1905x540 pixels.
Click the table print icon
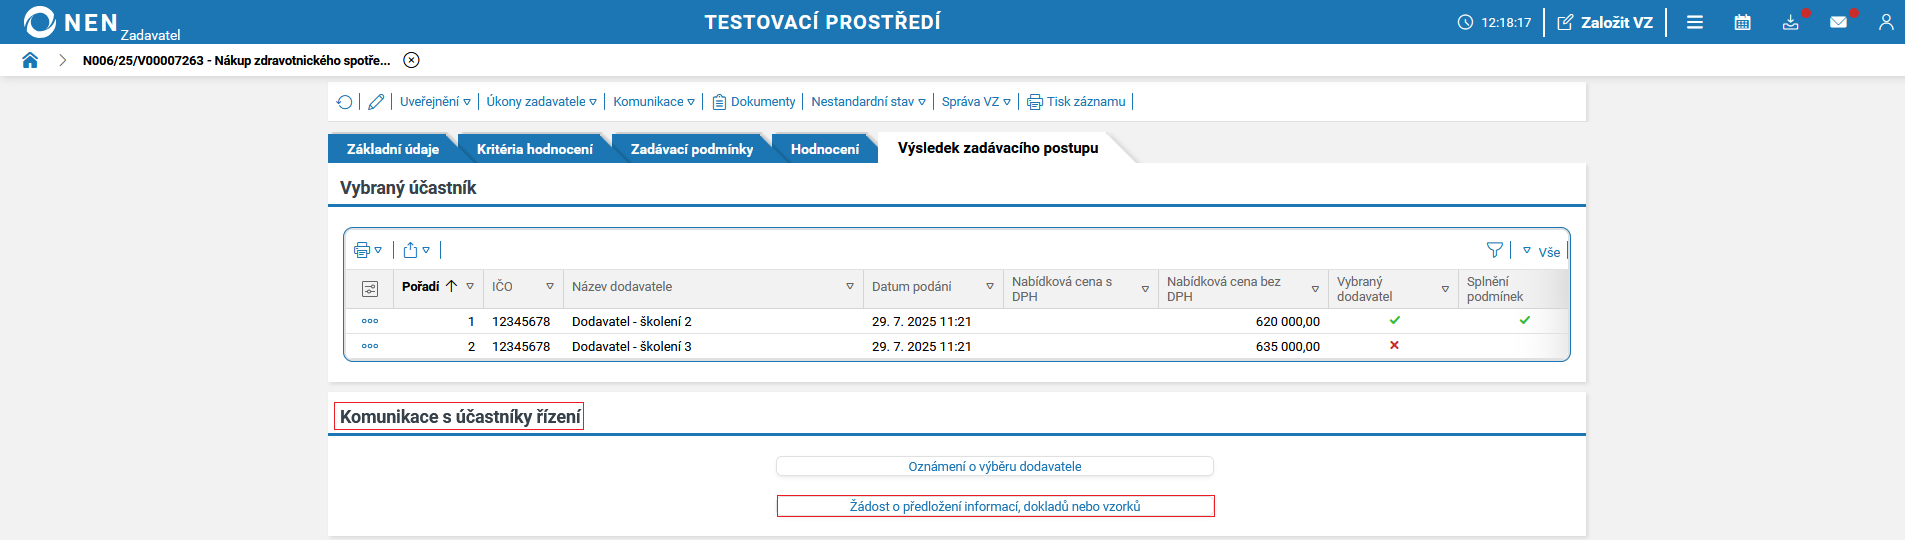click(367, 250)
